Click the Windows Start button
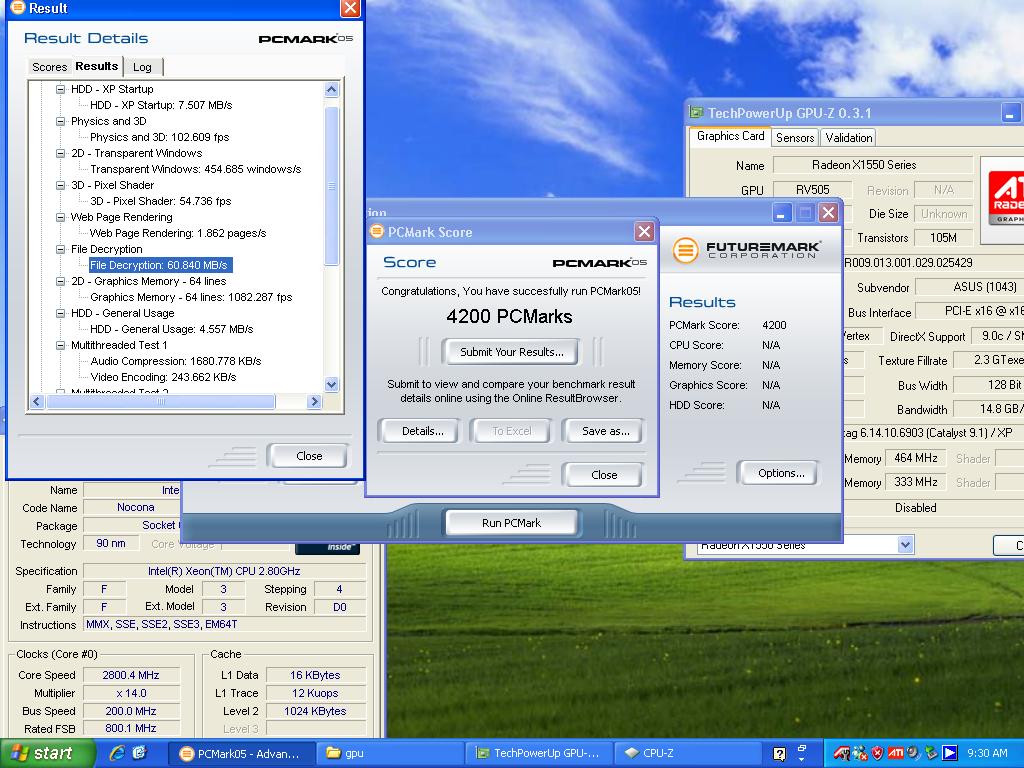 pyautogui.click(x=47, y=754)
